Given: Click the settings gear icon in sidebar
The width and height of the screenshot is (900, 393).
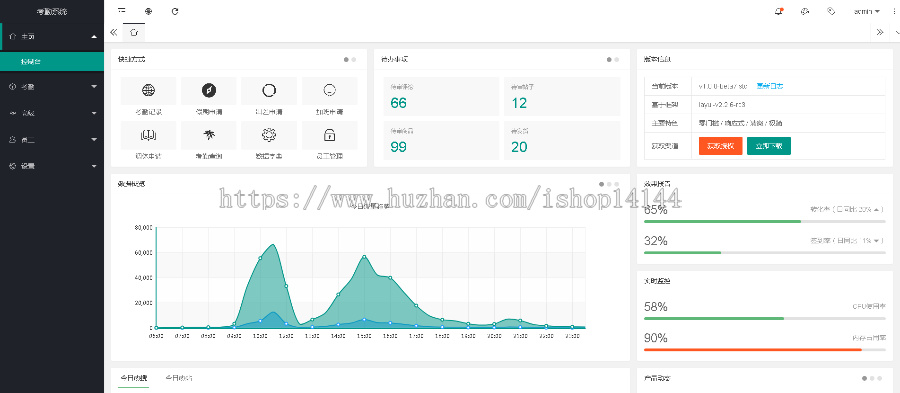Looking at the screenshot, I should tap(13, 166).
